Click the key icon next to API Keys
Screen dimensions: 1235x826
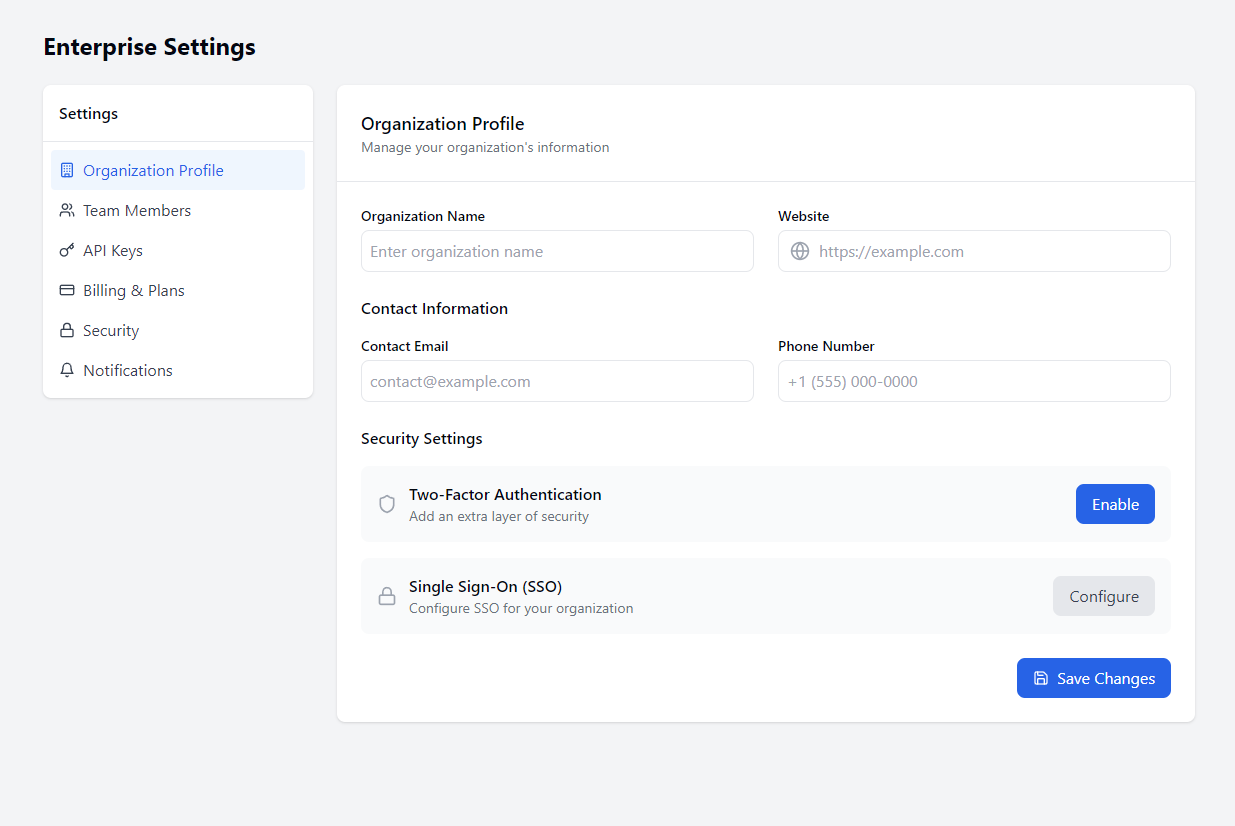(67, 250)
